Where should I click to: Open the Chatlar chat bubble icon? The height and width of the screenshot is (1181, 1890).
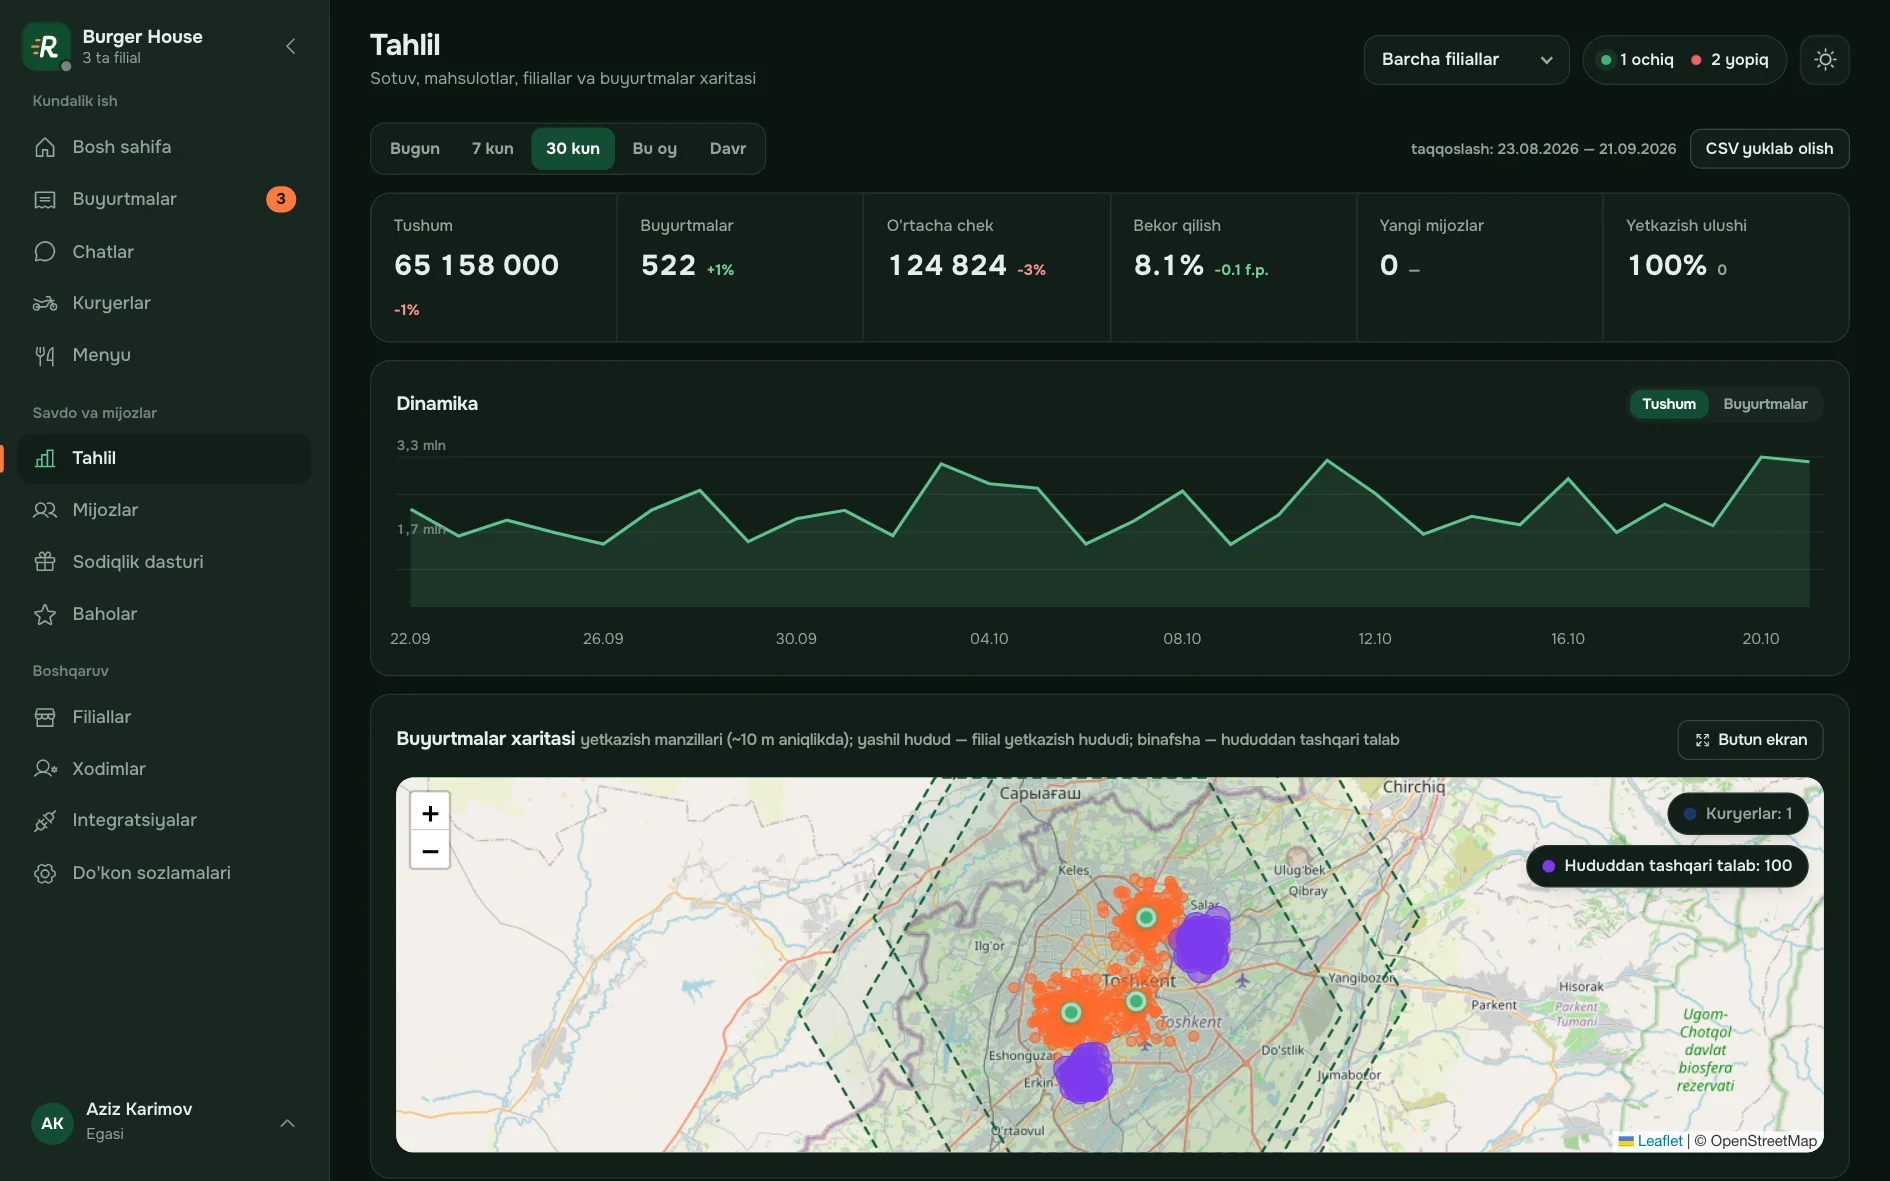pyautogui.click(x=45, y=251)
